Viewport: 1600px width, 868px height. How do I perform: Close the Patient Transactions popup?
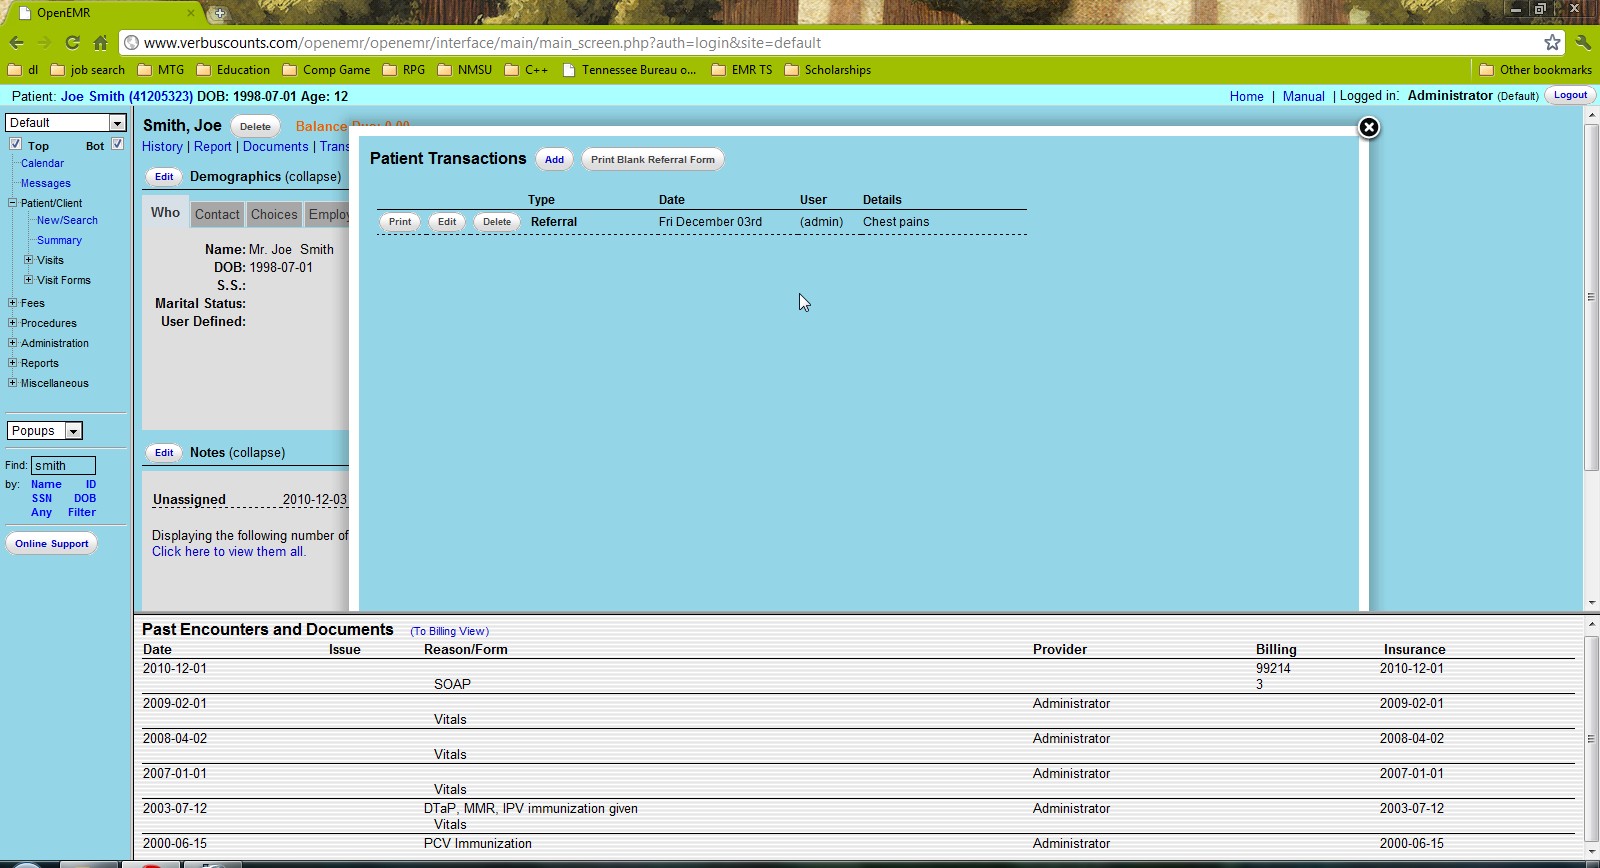click(1369, 128)
